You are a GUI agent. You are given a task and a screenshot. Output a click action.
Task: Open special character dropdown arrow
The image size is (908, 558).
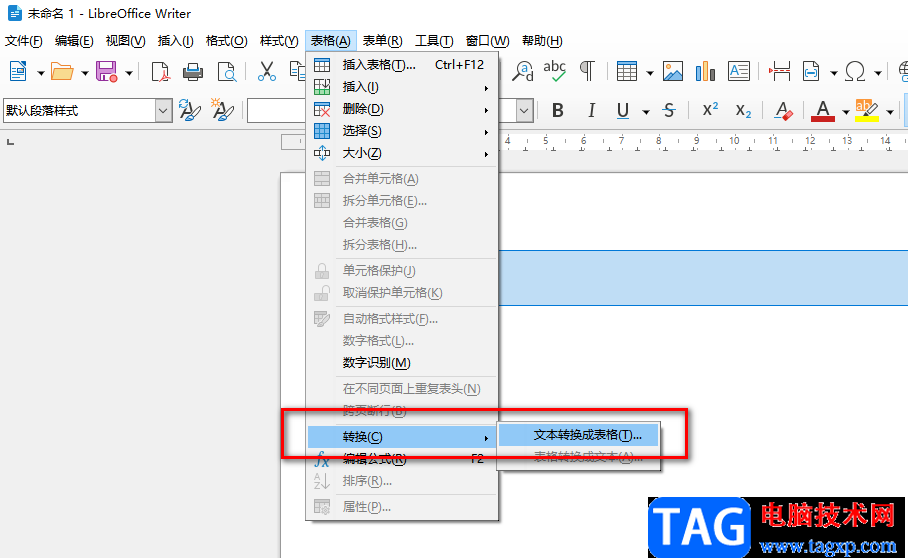878,73
